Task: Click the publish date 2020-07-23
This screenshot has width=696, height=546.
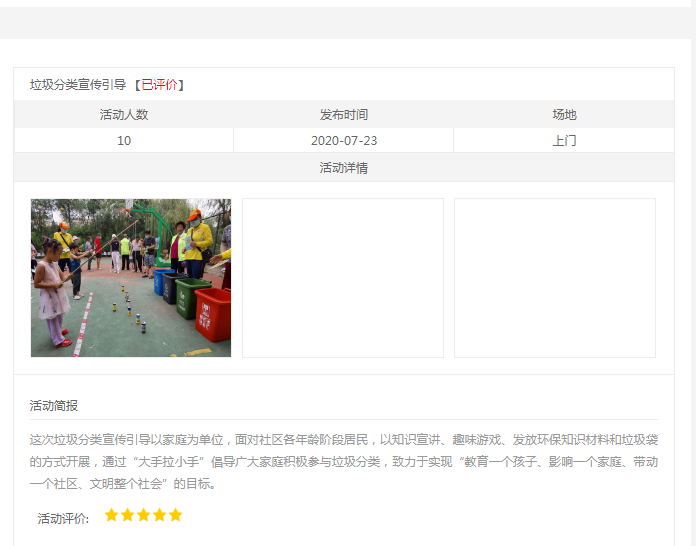Action: (x=344, y=141)
